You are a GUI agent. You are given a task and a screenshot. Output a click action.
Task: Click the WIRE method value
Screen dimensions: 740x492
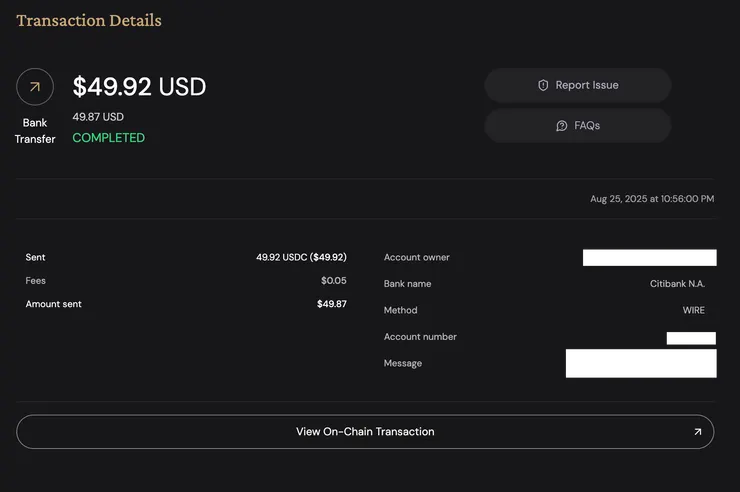coord(694,310)
